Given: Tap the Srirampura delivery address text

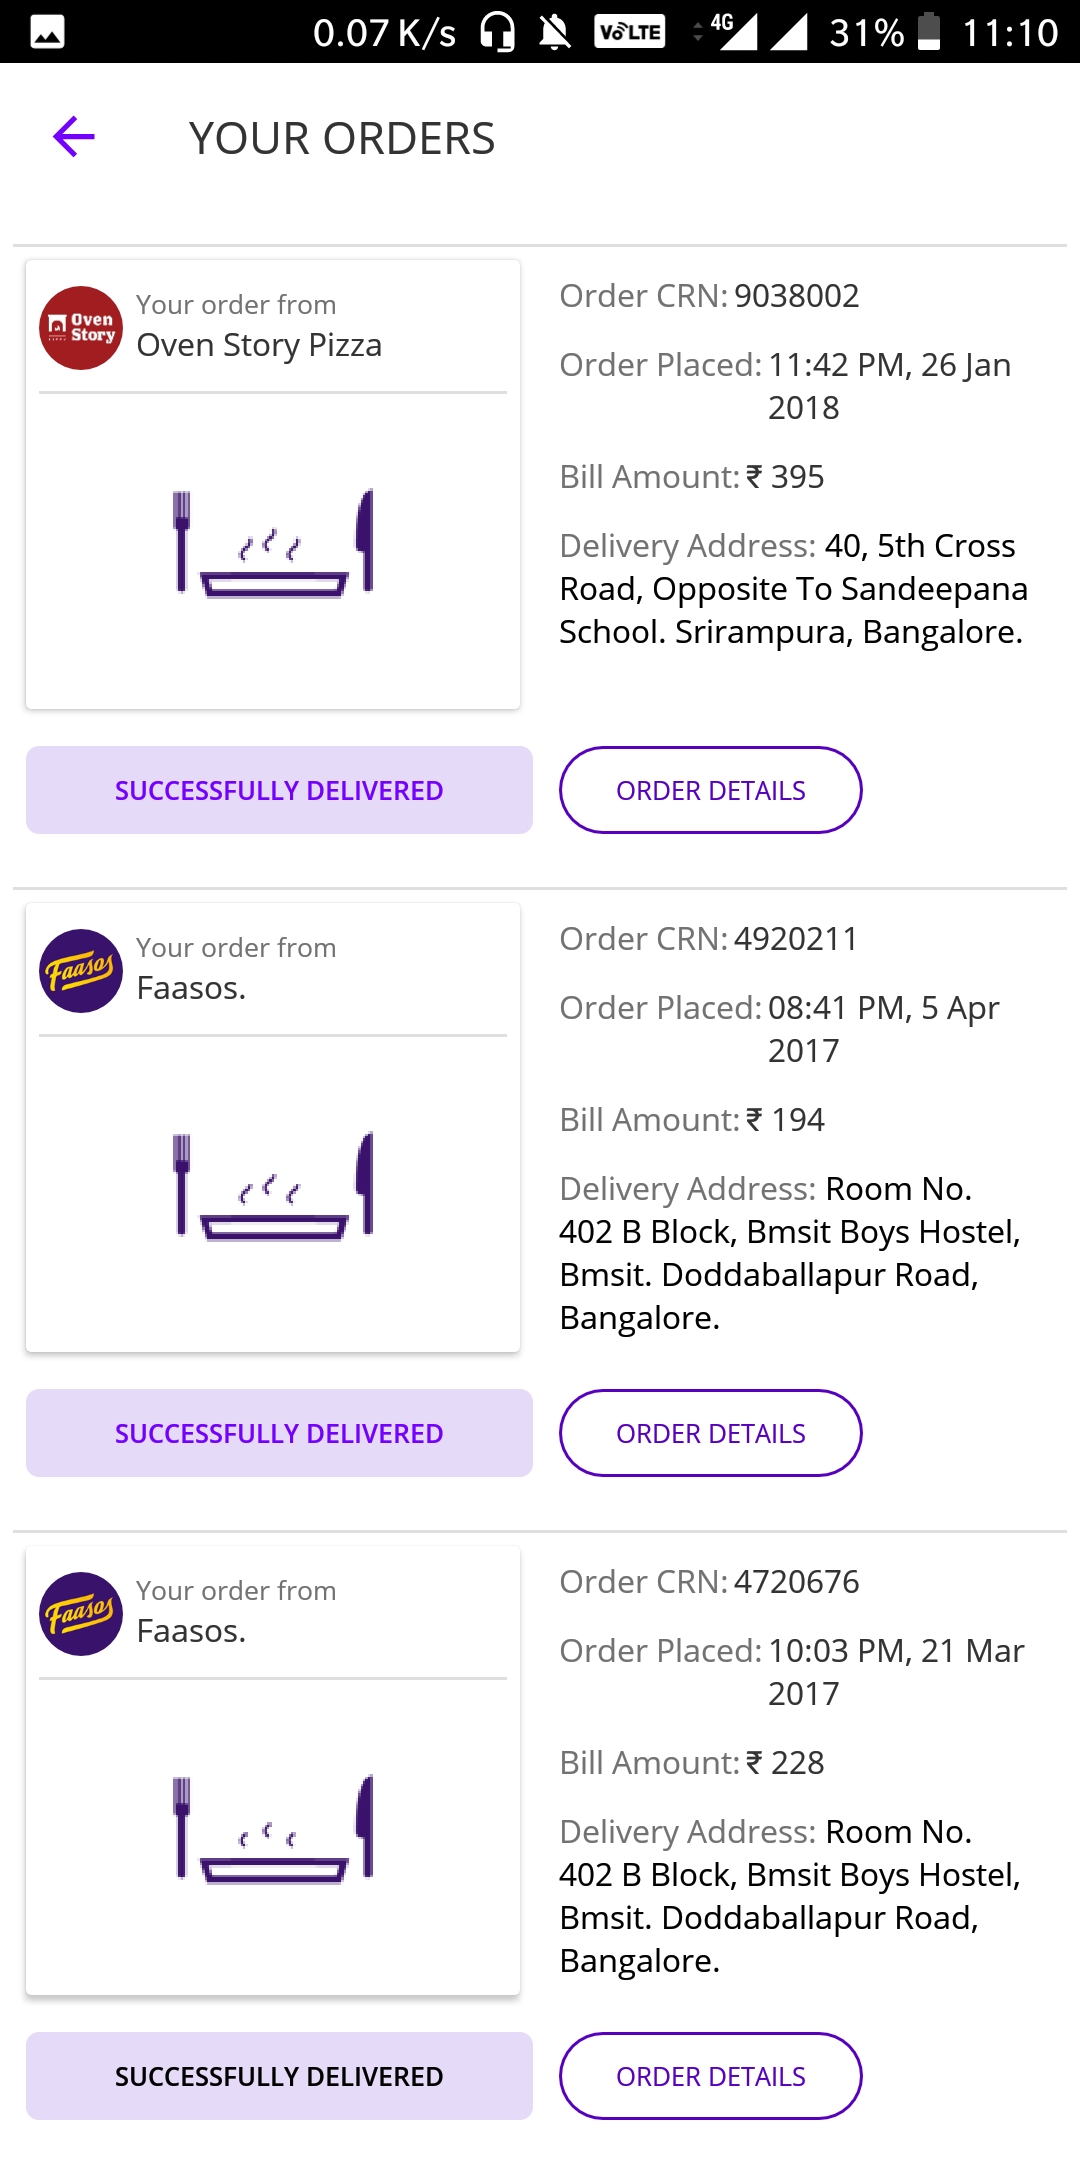Looking at the screenshot, I should click(x=793, y=589).
